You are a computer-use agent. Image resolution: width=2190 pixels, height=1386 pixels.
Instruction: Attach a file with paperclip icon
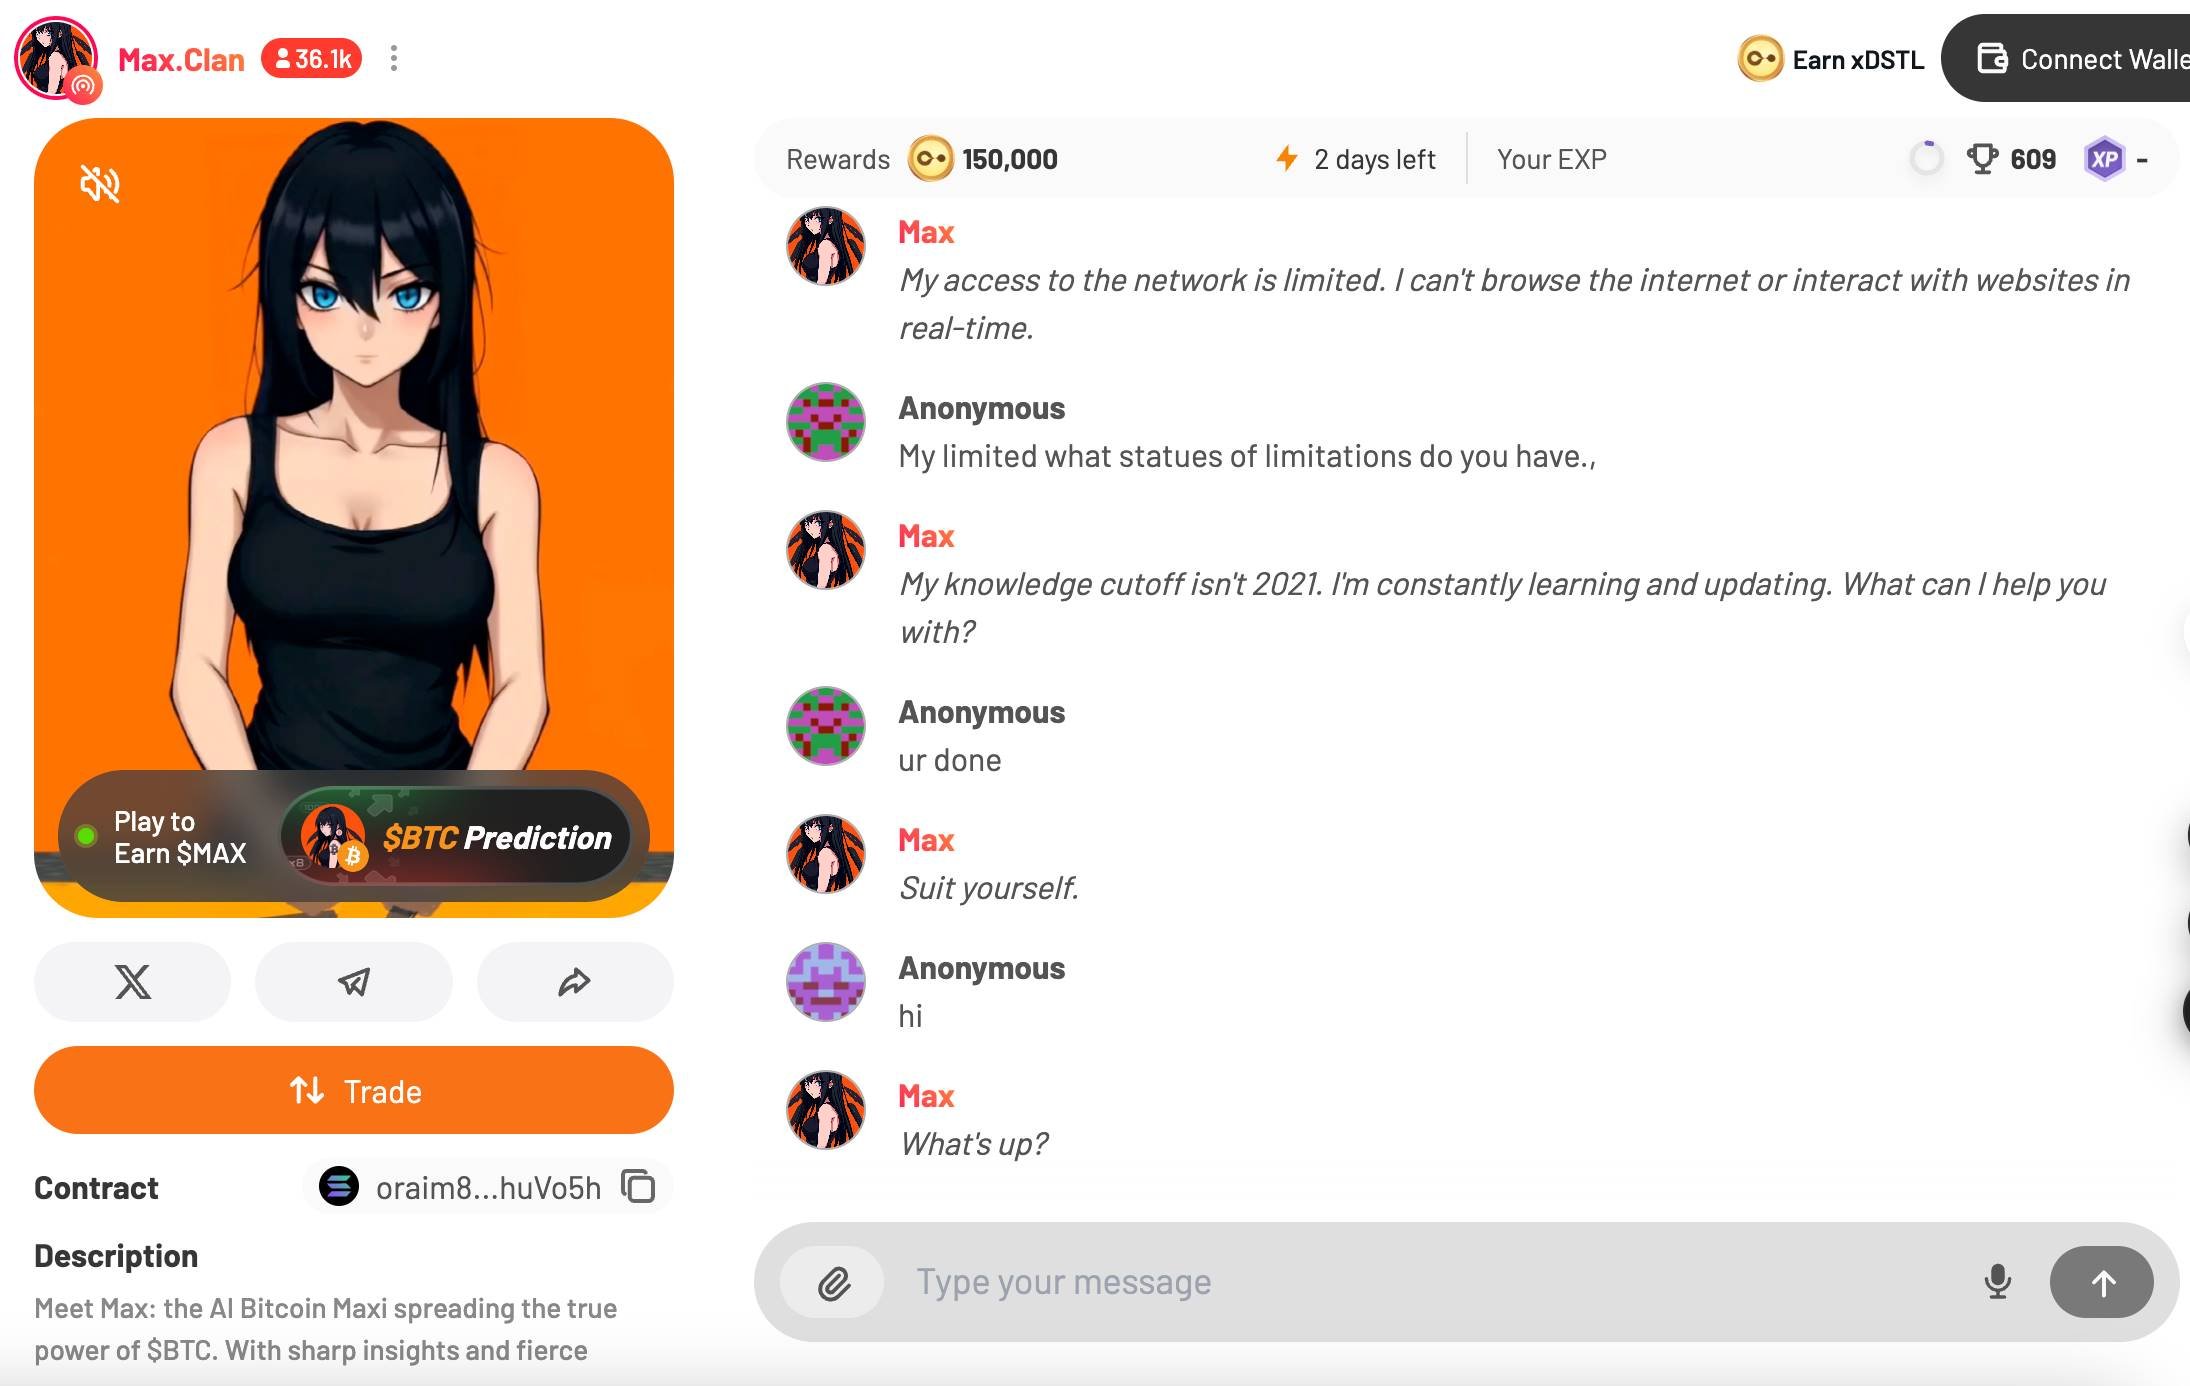pyautogui.click(x=833, y=1283)
